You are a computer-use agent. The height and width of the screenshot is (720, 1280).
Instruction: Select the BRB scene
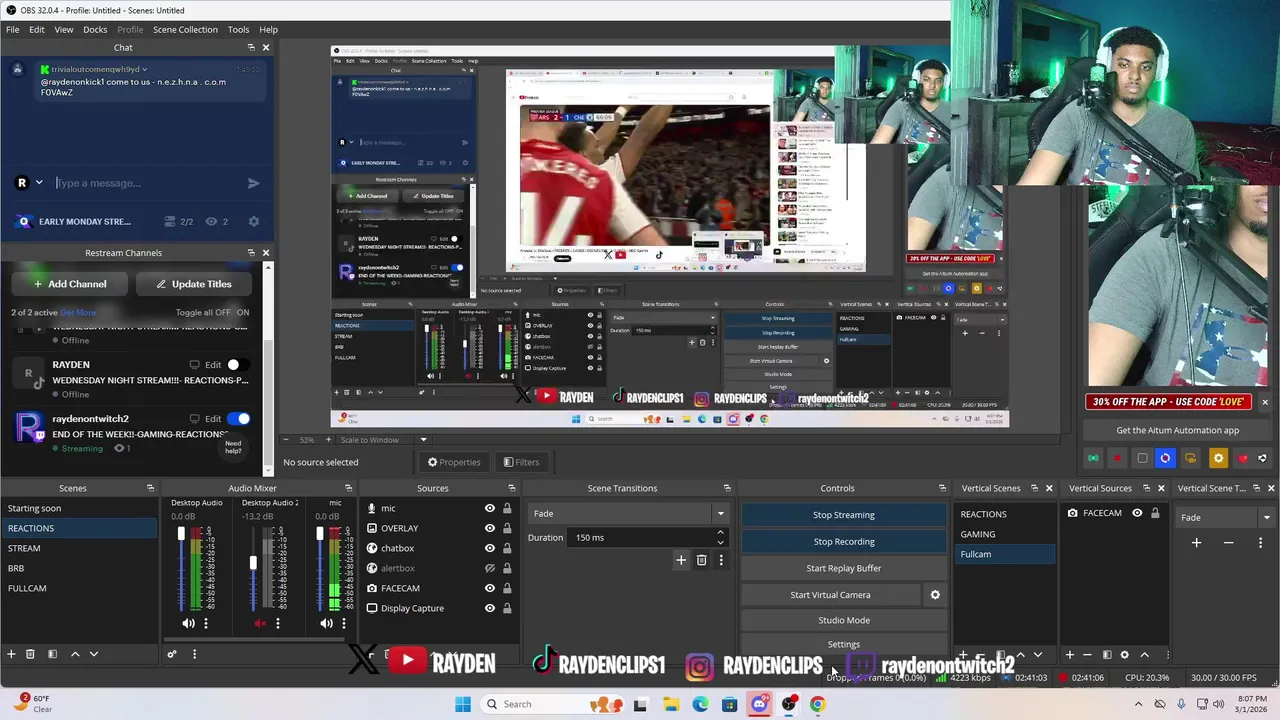pyautogui.click(x=78, y=568)
